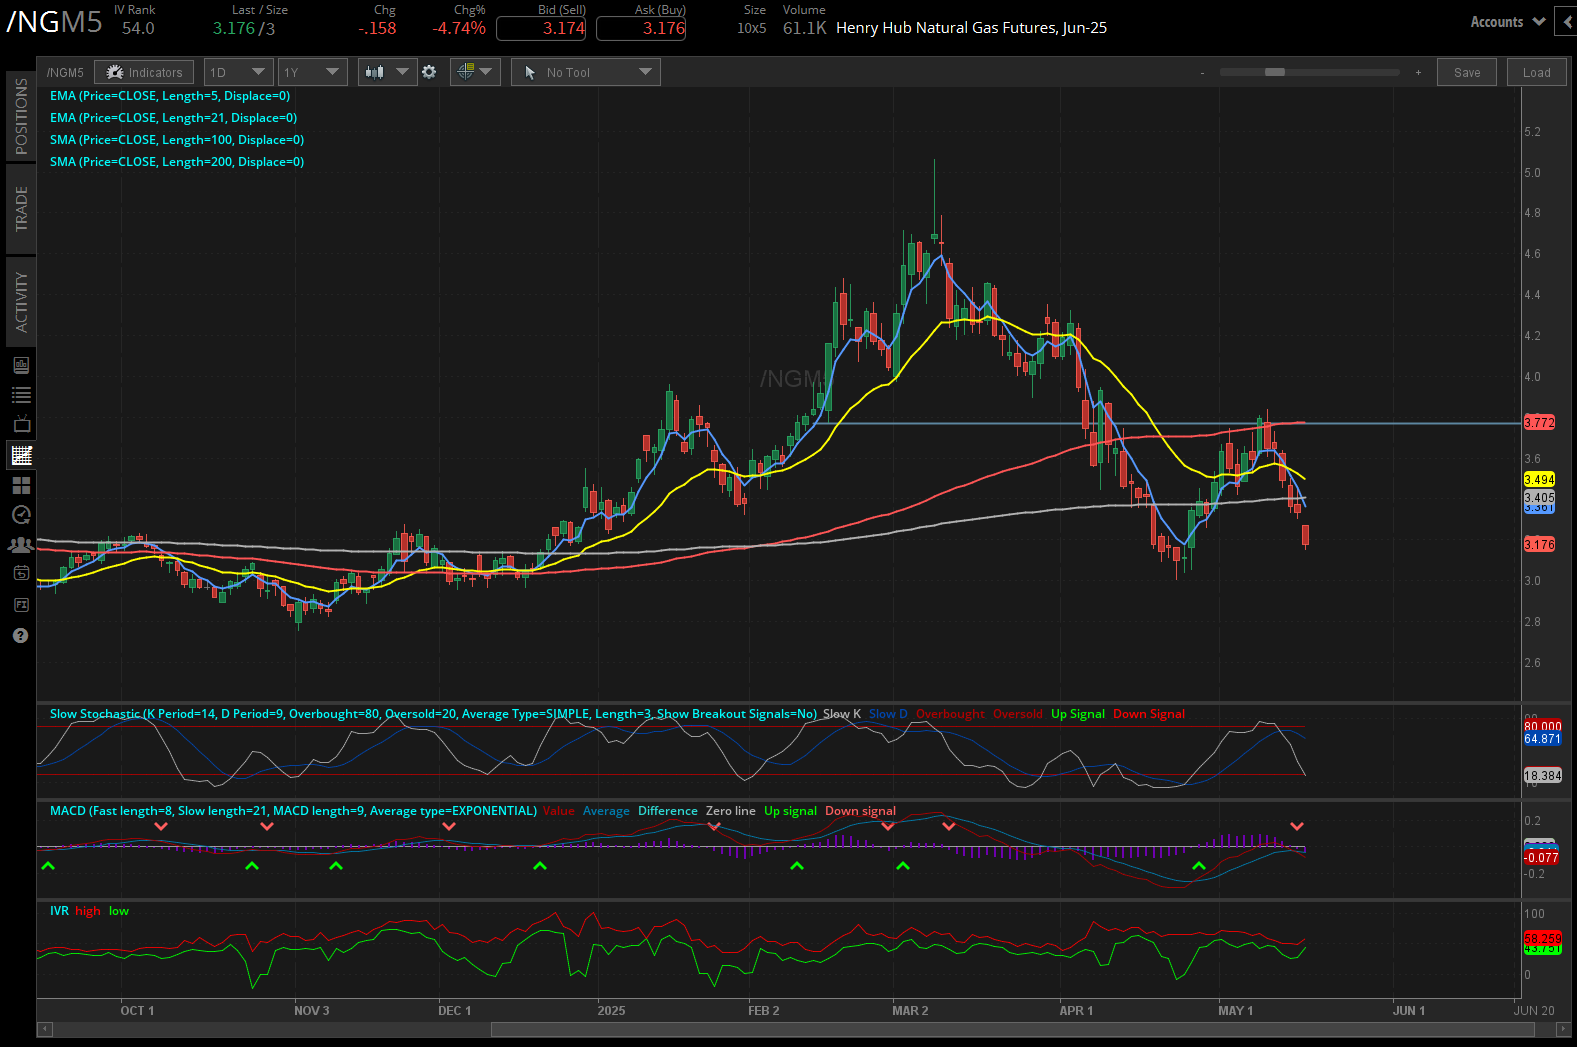This screenshot has width=1577, height=1047.
Task: Click the 18.384 stochastic value label
Action: tap(1542, 775)
